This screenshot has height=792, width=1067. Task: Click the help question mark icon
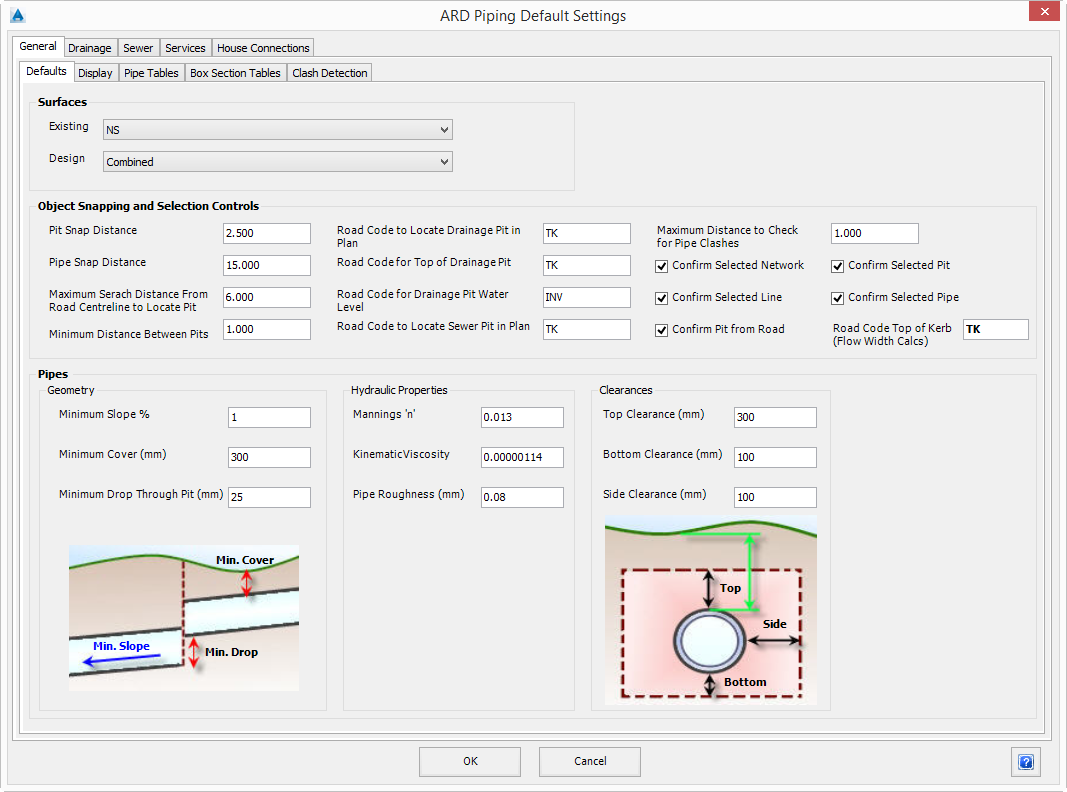pos(1025,761)
